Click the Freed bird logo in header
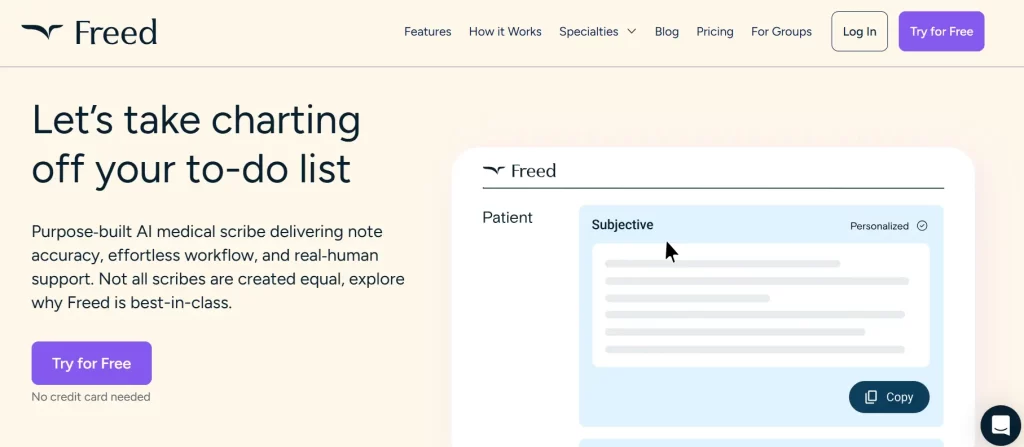Viewport: 1024px width, 447px height. pos(42,32)
